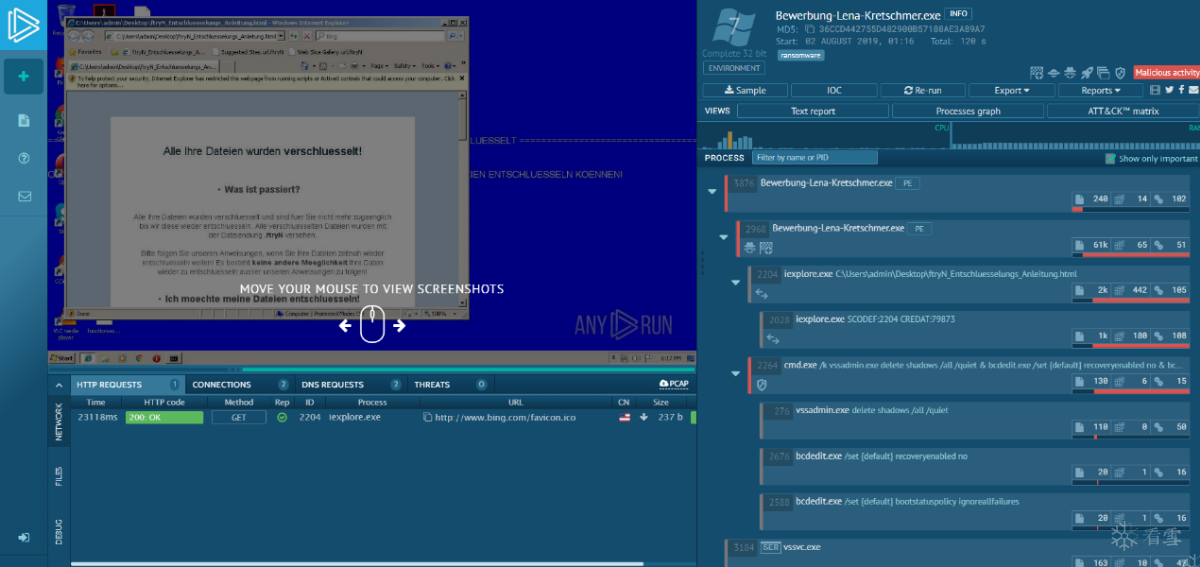Collapse the process 2968 subtree
The width and height of the screenshot is (1200, 567).
coord(723,237)
